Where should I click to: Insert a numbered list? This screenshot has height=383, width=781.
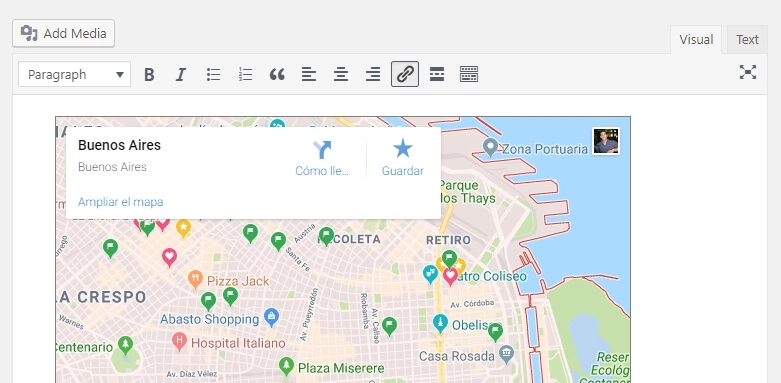pyautogui.click(x=245, y=75)
